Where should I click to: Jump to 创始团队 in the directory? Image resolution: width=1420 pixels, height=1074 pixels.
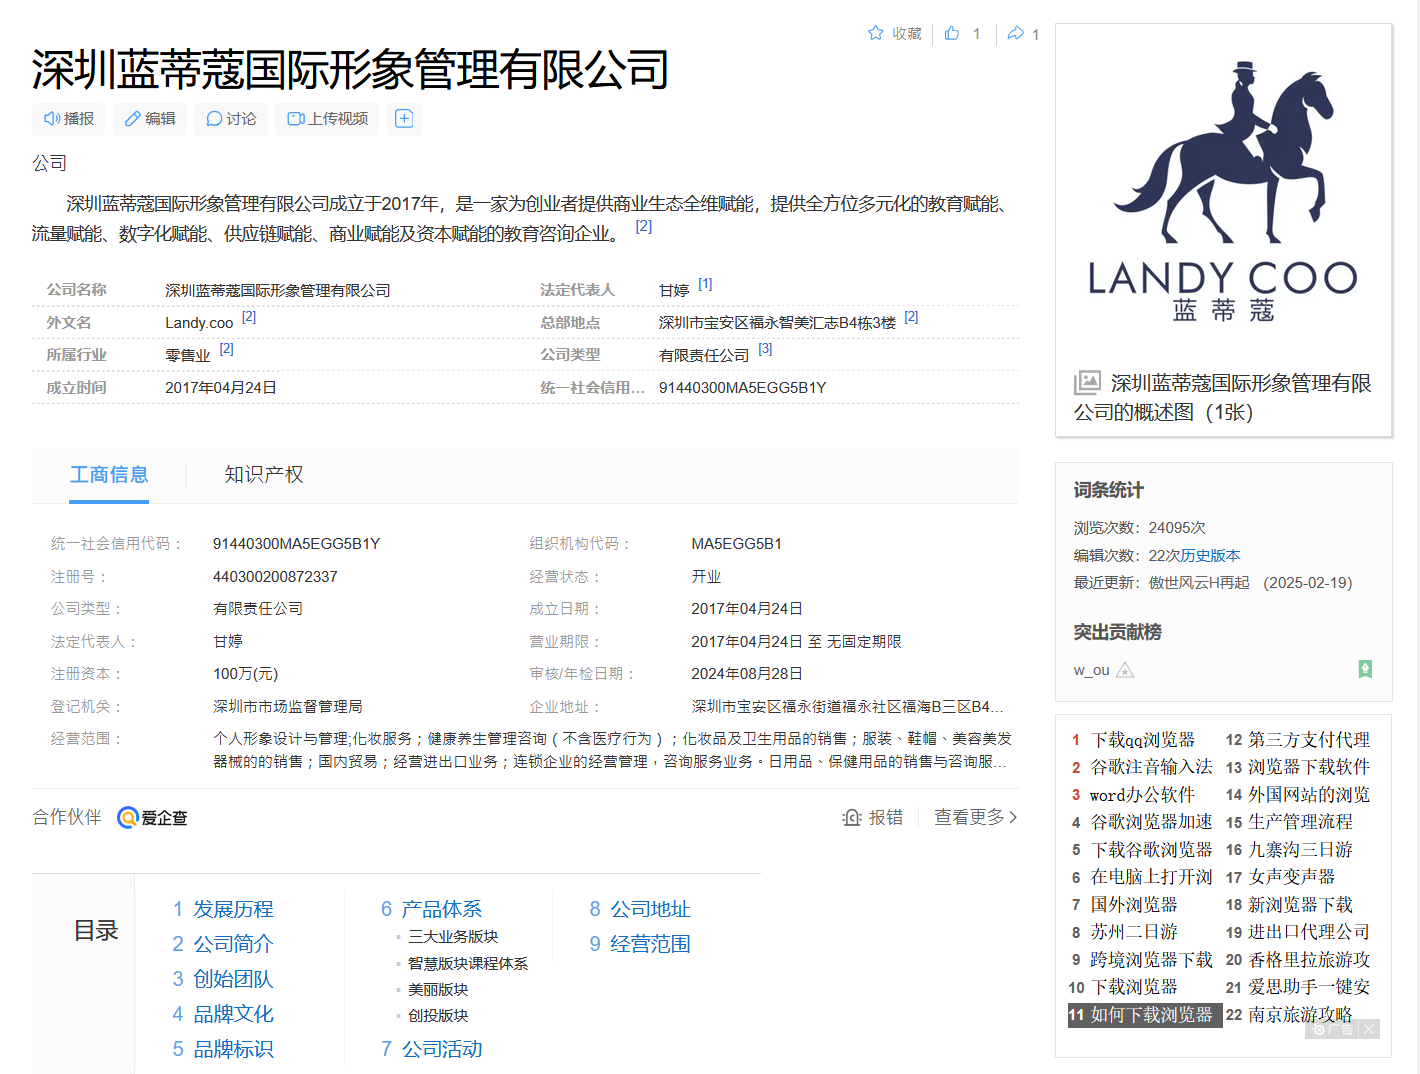point(233,979)
